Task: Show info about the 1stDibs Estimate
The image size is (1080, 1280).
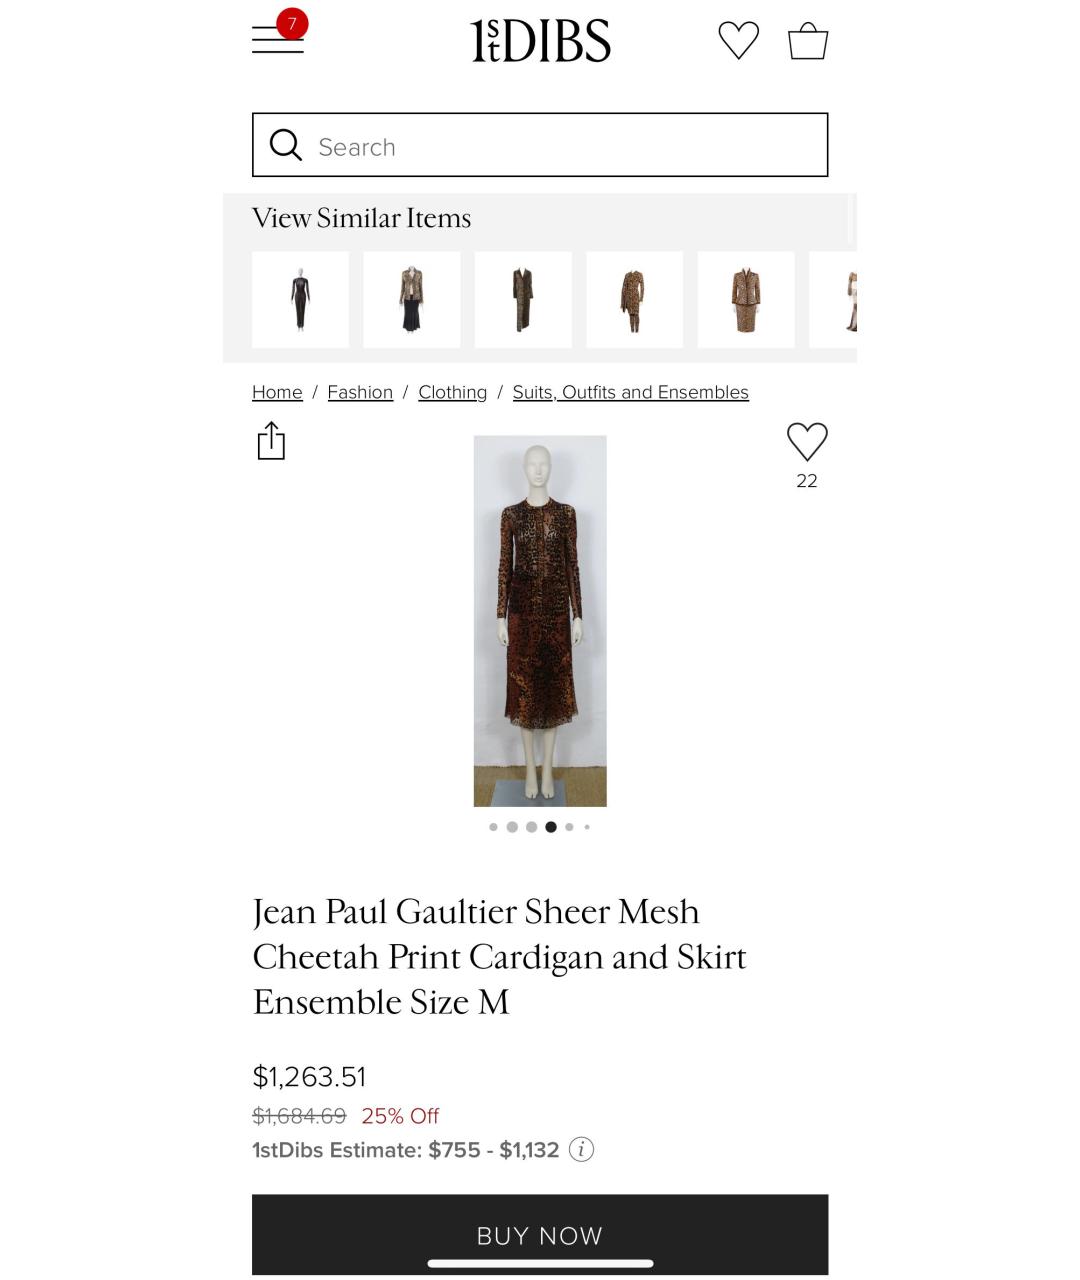Action: (582, 1150)
